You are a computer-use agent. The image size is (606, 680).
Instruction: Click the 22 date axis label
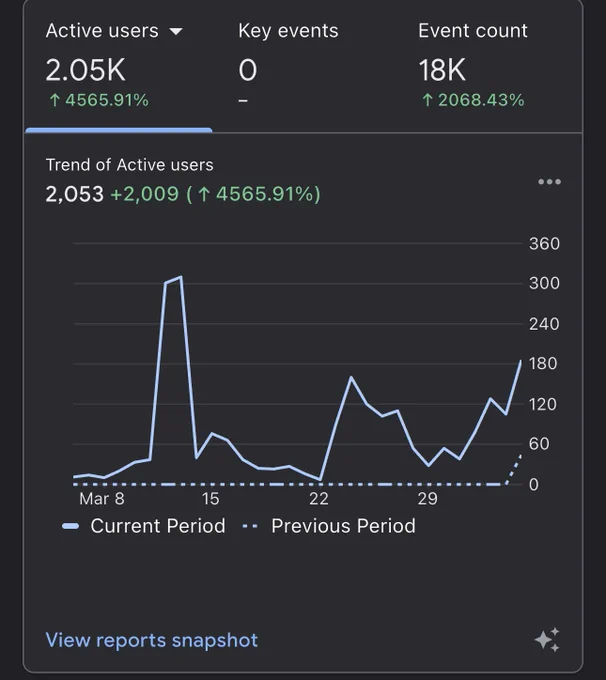[319, 499]
